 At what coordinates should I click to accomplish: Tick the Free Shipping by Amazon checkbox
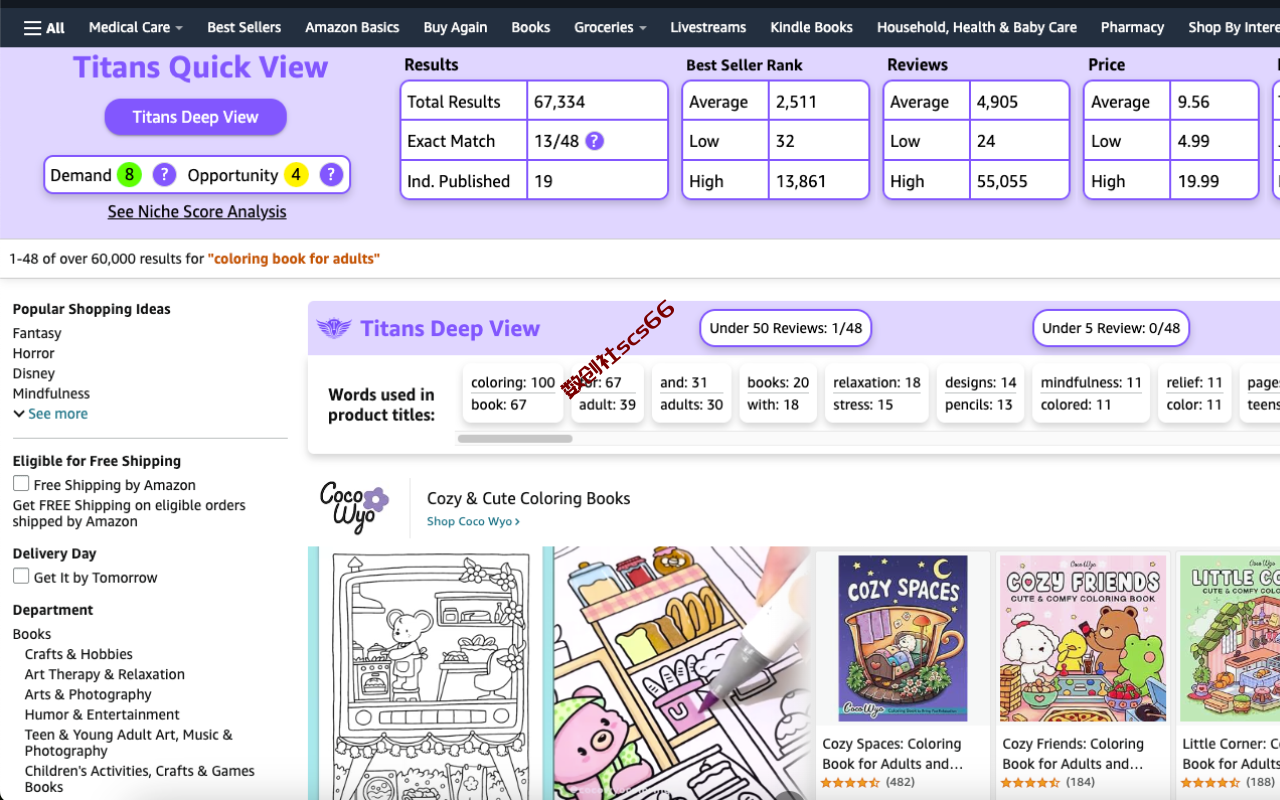pyautogui.click(x=21, y=484)
